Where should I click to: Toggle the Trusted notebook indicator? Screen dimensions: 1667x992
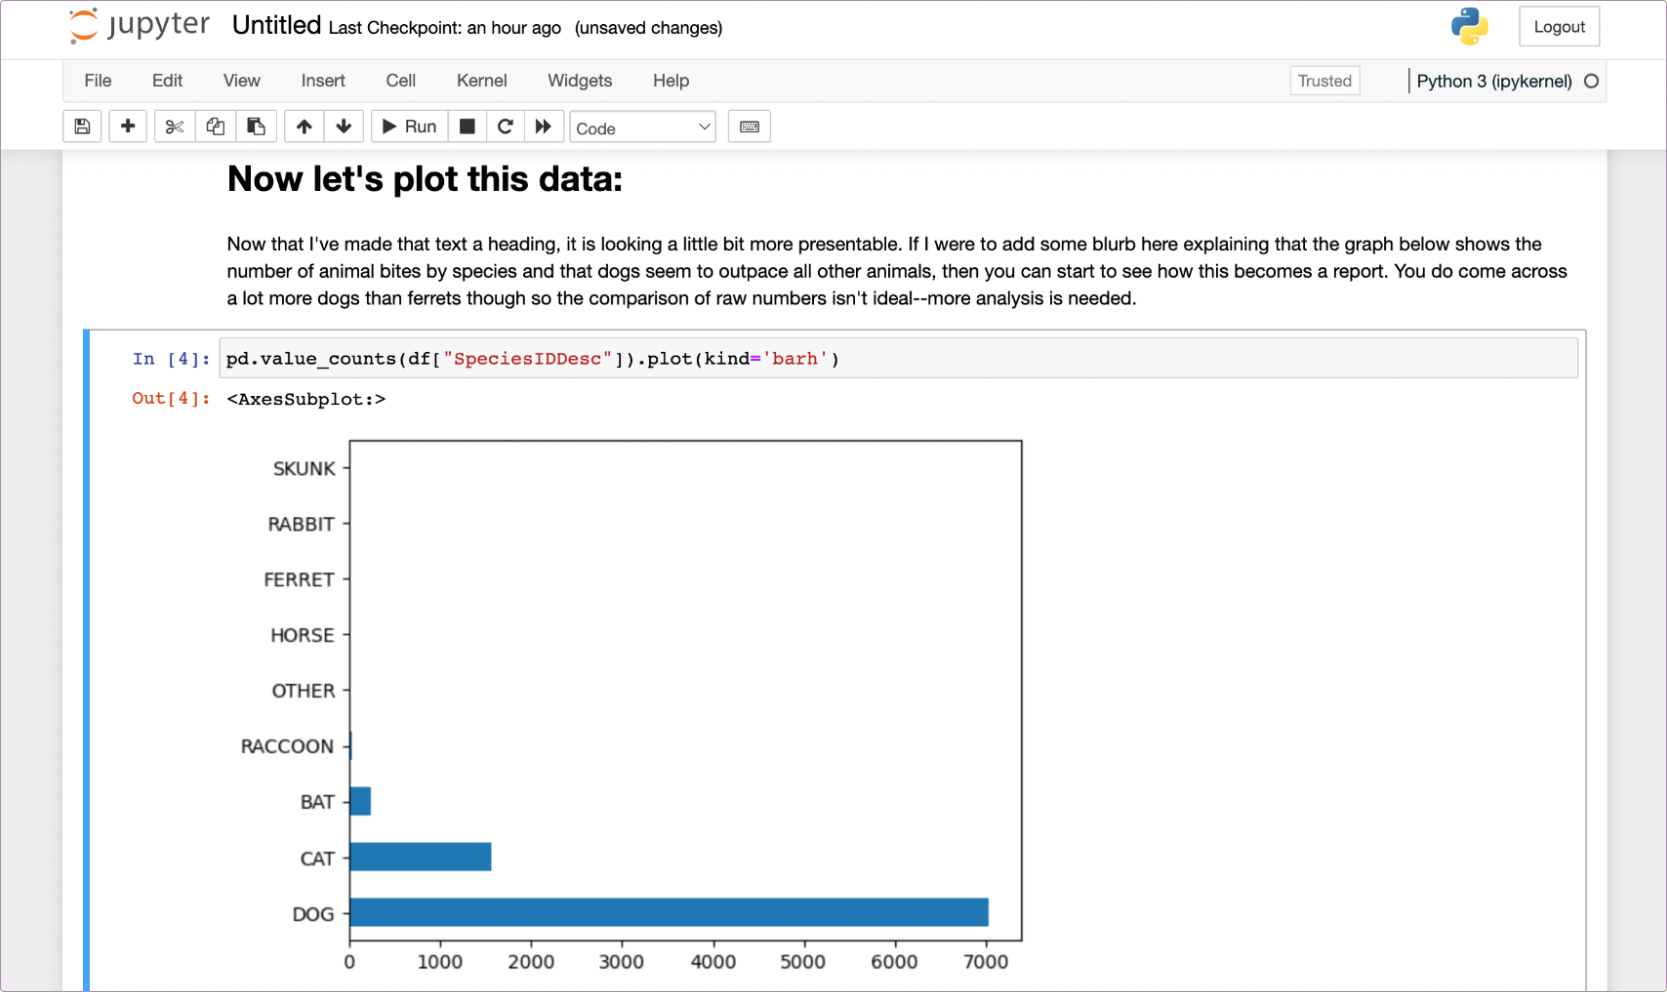[x=1324, y=81]
